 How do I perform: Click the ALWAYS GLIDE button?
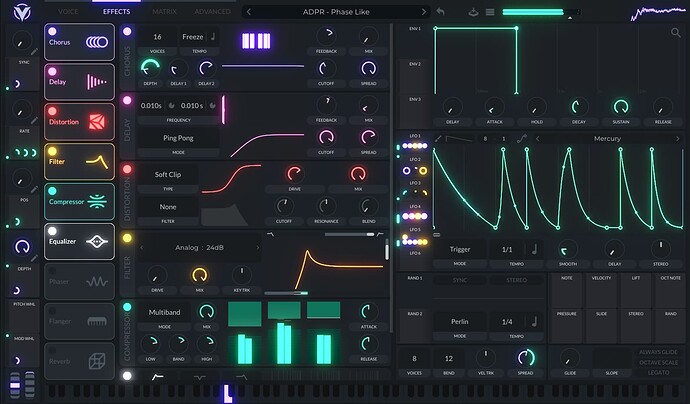point(658,352)
